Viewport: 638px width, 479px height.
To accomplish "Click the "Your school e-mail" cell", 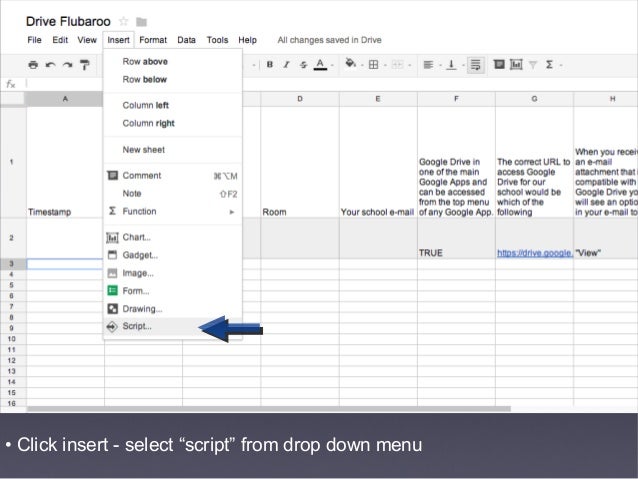I will [378, 162].
